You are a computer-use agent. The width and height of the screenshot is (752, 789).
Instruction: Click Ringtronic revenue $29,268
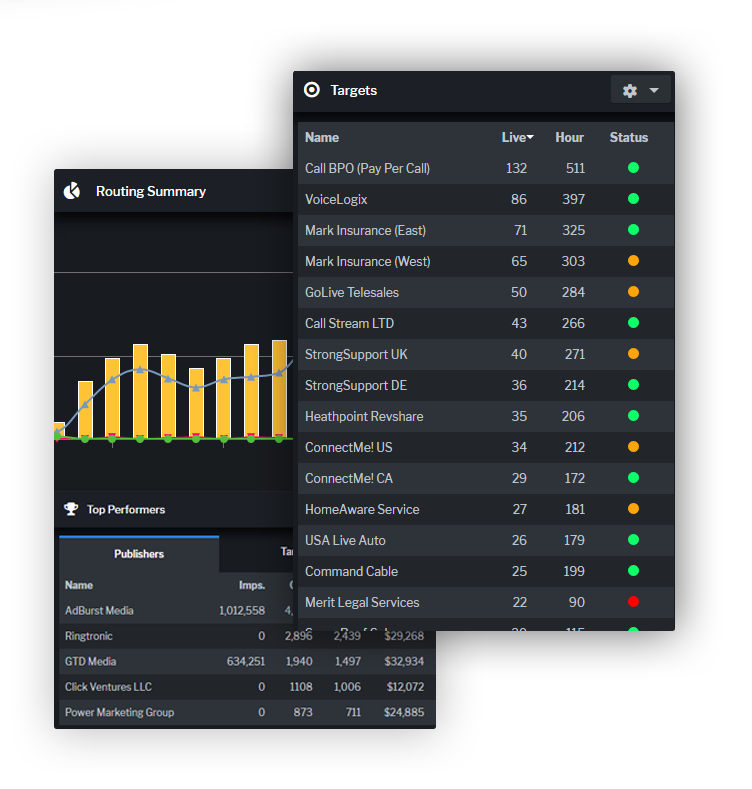404,636
